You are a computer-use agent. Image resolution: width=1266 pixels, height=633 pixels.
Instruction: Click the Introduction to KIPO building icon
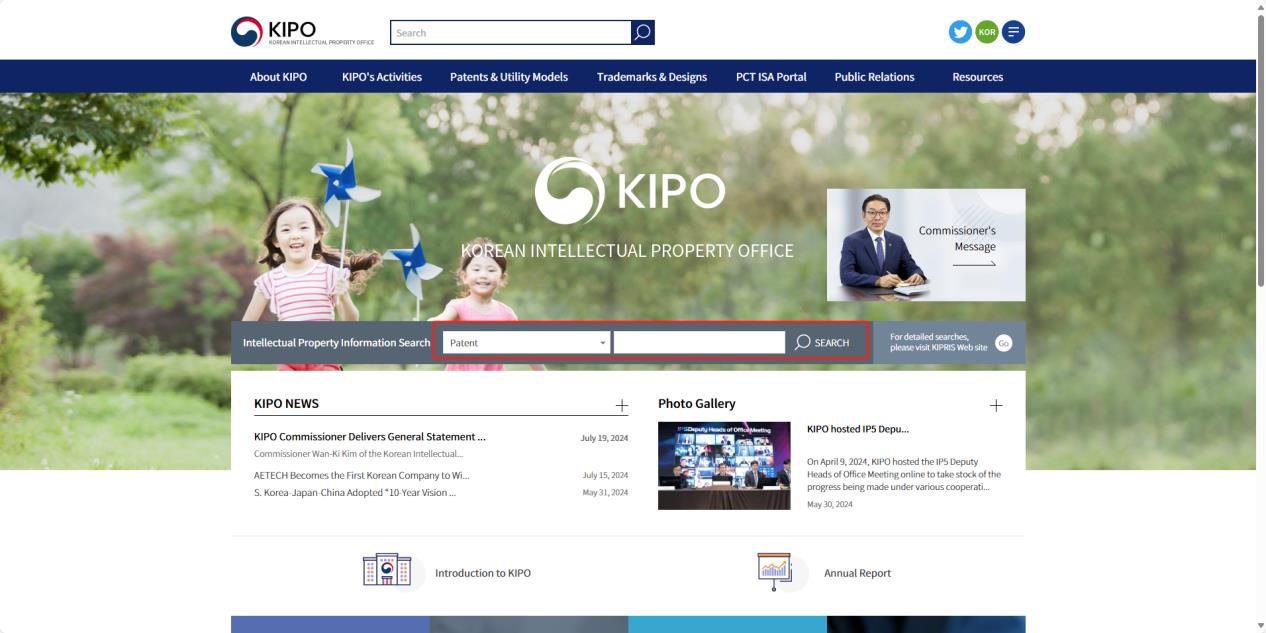387,570
